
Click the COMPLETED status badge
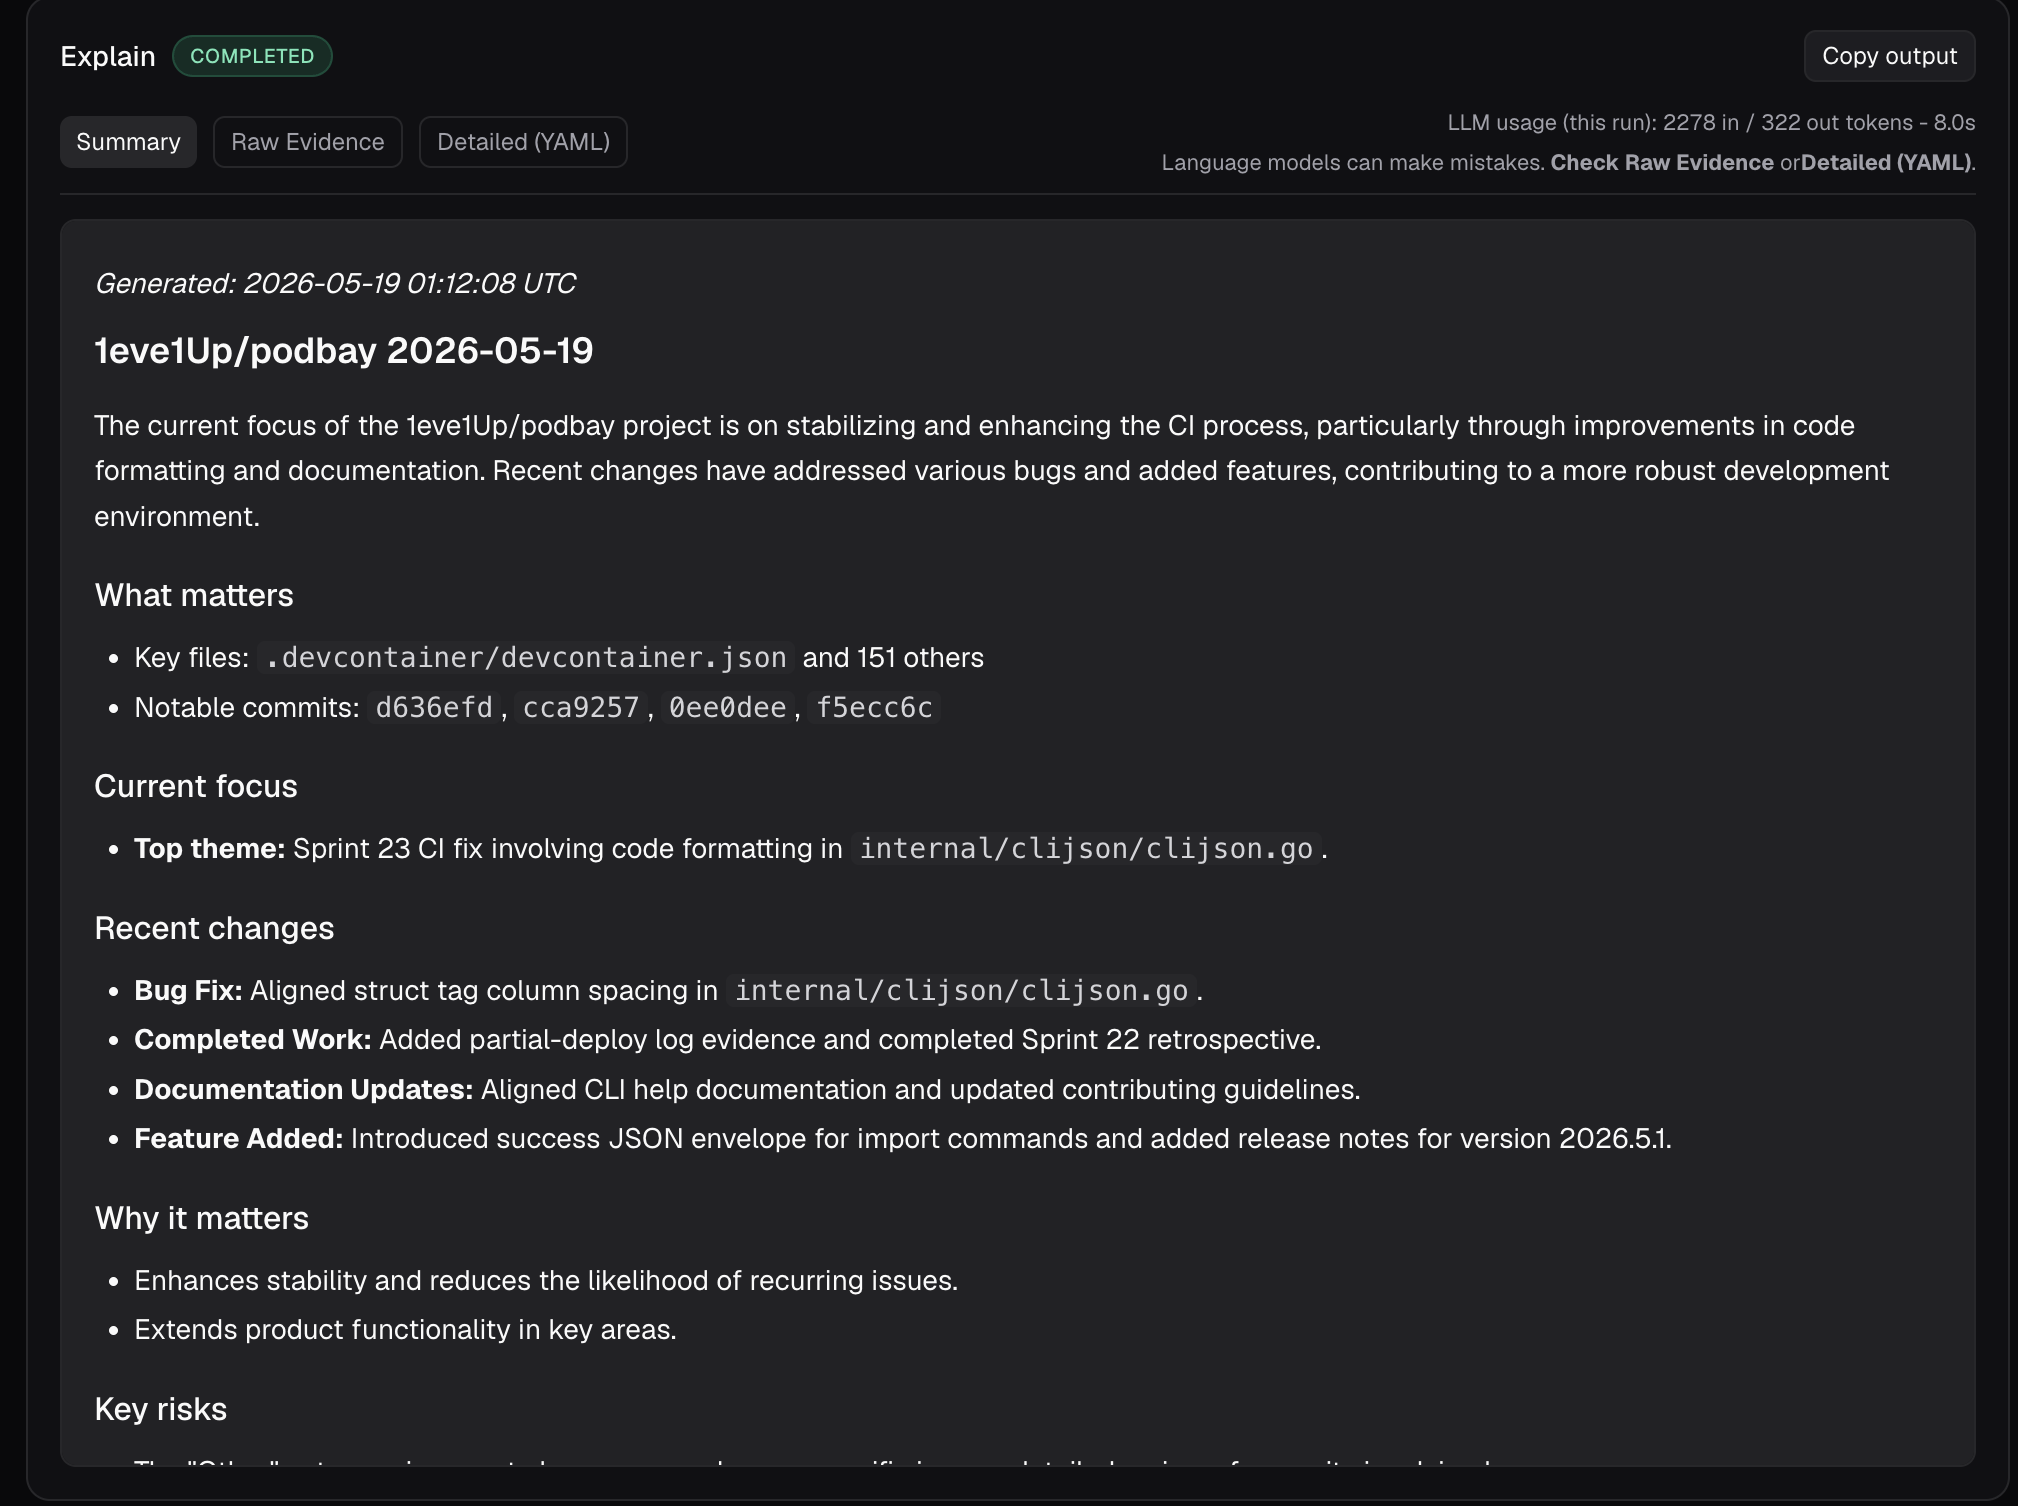252,56
